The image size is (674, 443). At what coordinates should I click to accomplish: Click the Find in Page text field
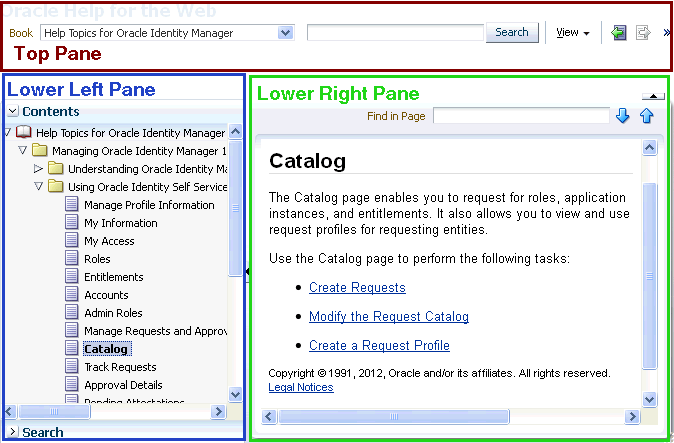tap(521, 116)
